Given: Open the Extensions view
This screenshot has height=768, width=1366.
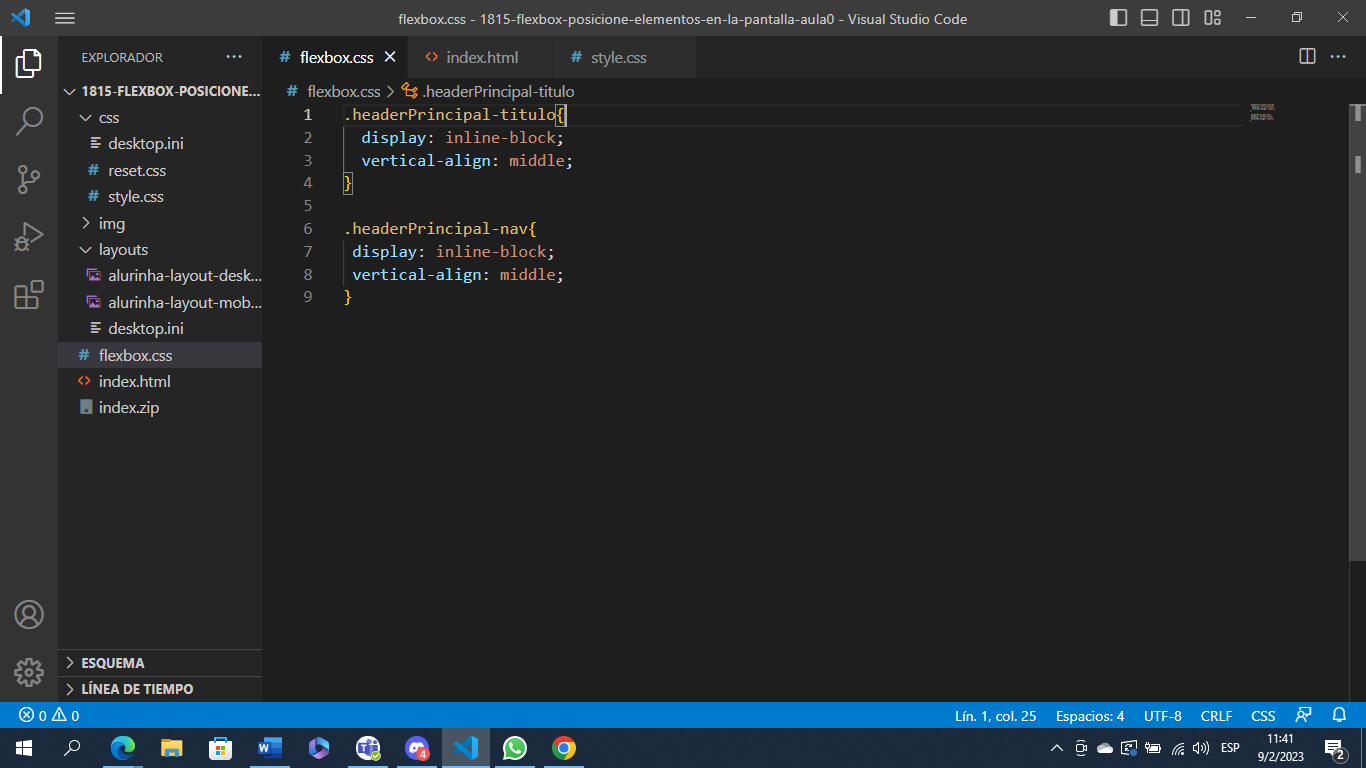Looking at the screenshot, I should point(29,295).
